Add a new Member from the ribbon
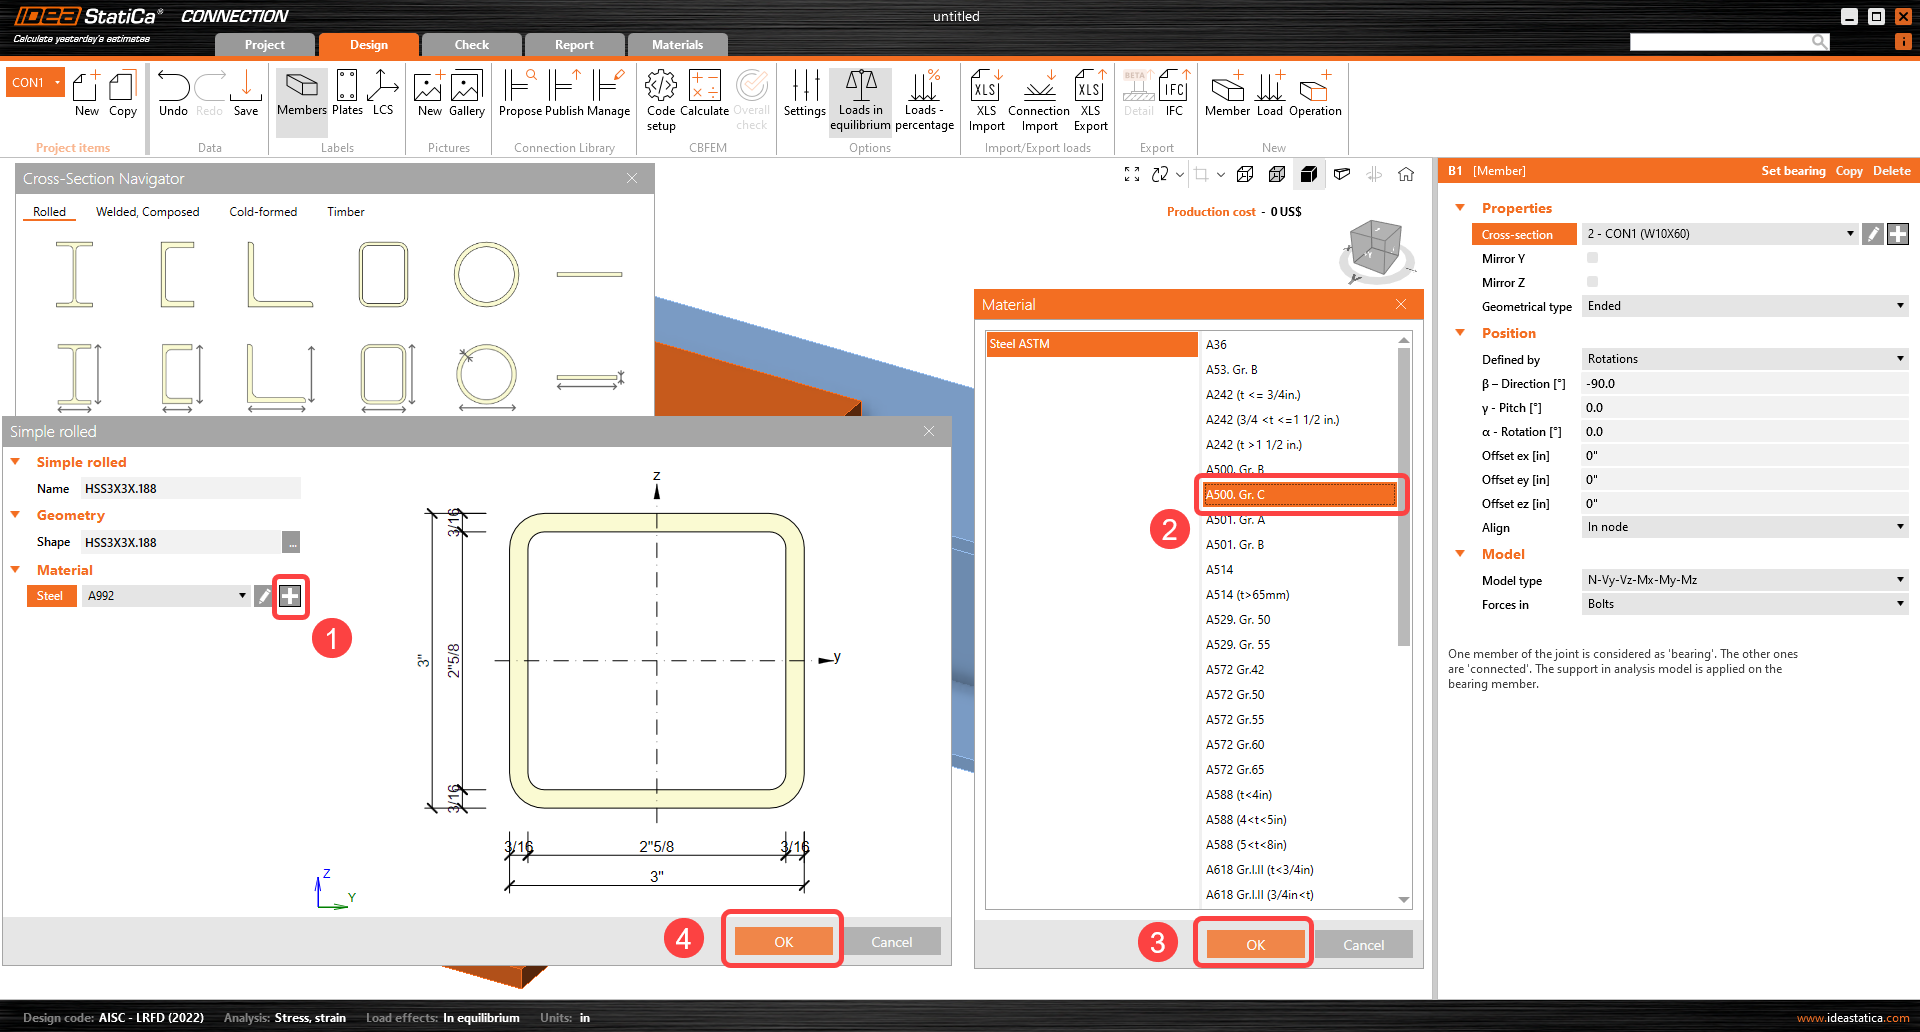The image size is (1920, 1032). [x=1227, y=97]
